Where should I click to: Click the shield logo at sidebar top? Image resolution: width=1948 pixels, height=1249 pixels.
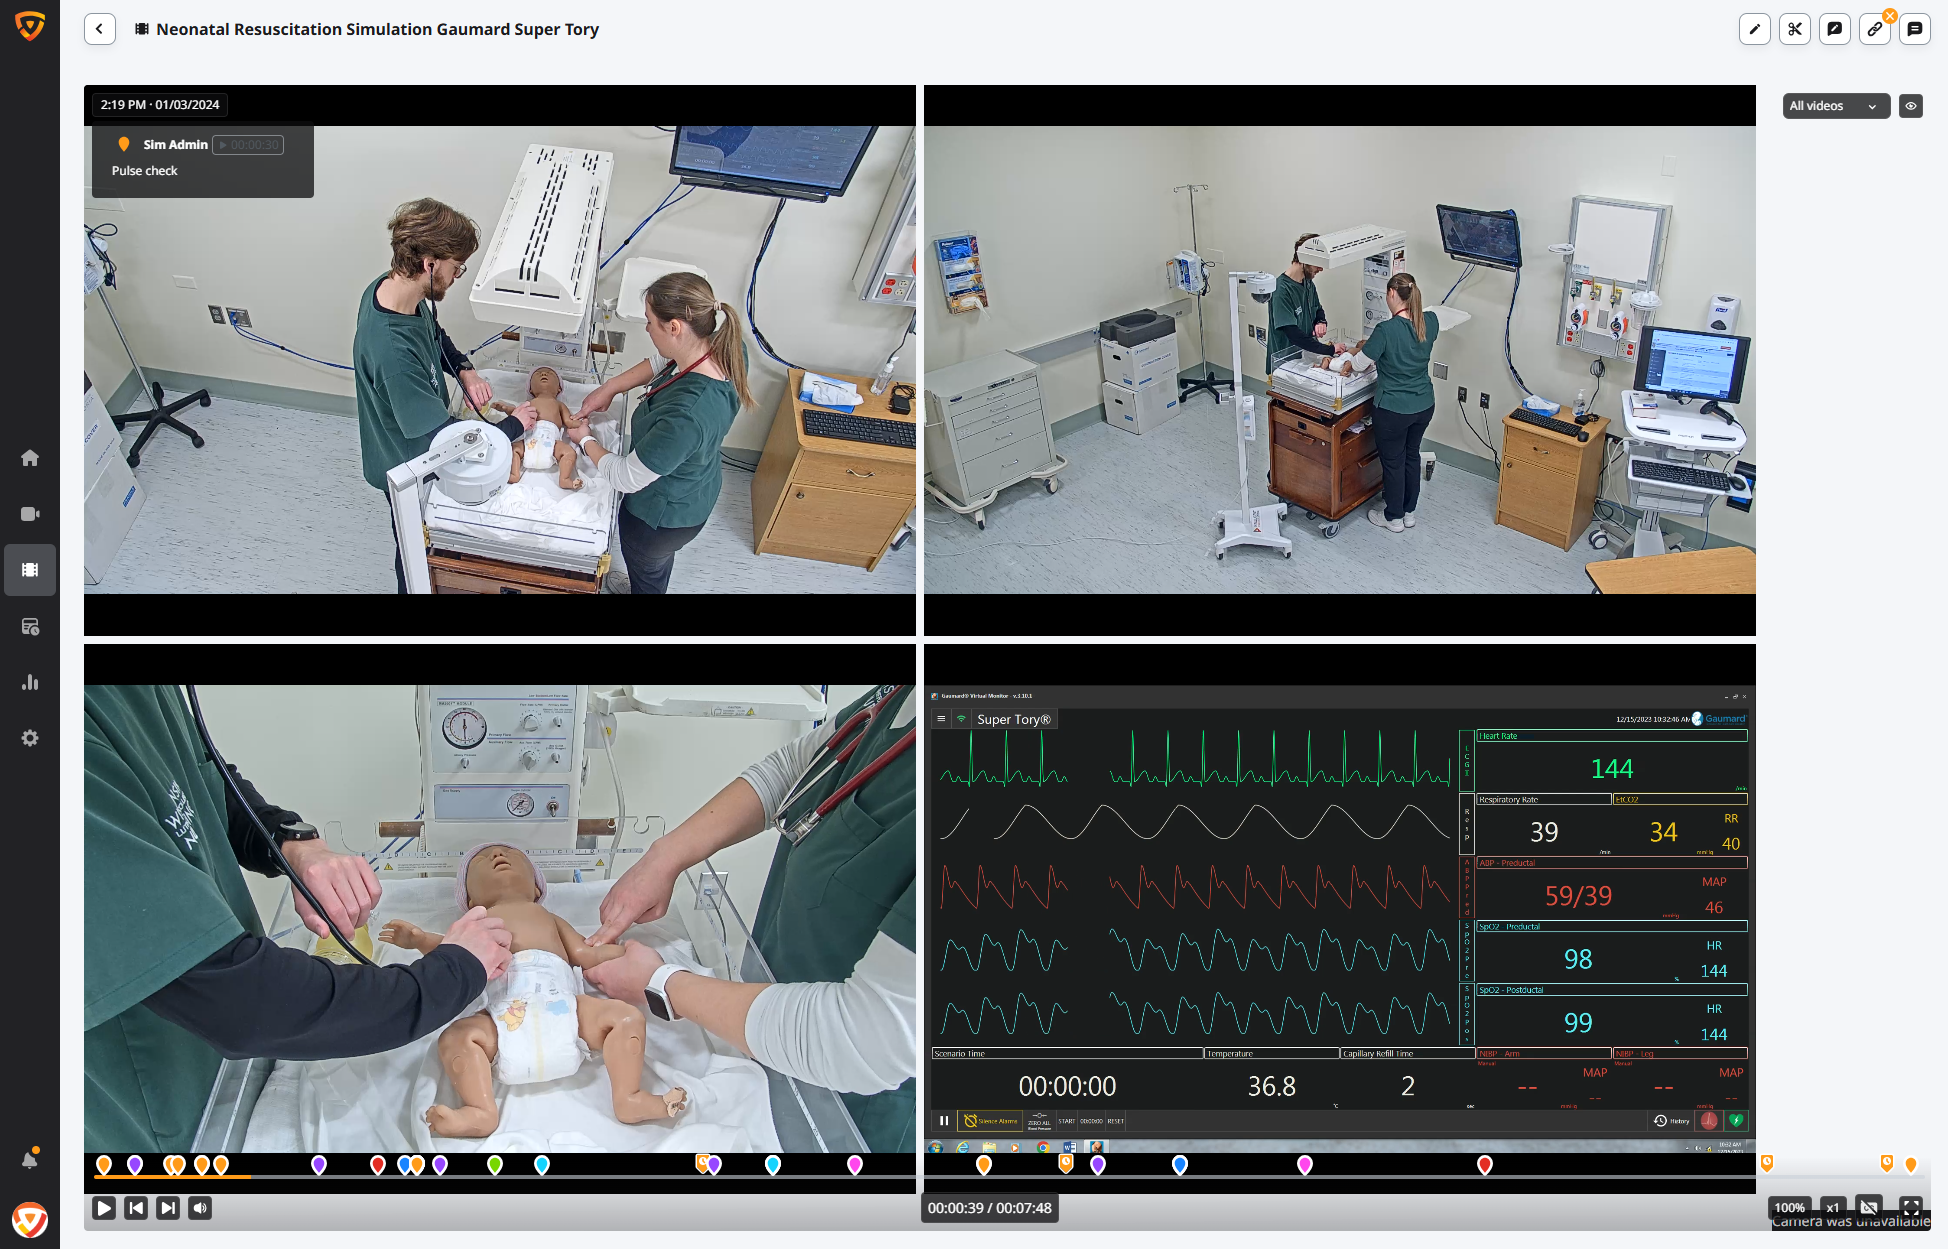pyautogui.click(x=30, y=26)
